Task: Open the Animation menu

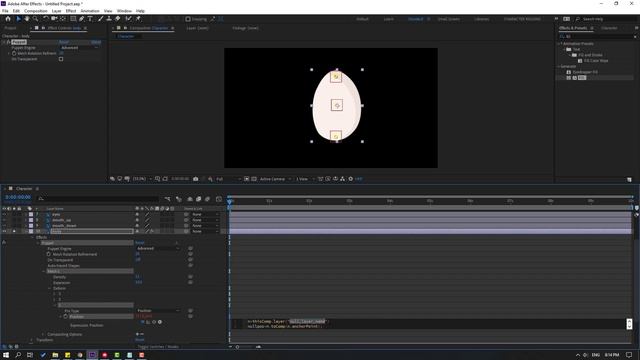Action: click(90, 11)
